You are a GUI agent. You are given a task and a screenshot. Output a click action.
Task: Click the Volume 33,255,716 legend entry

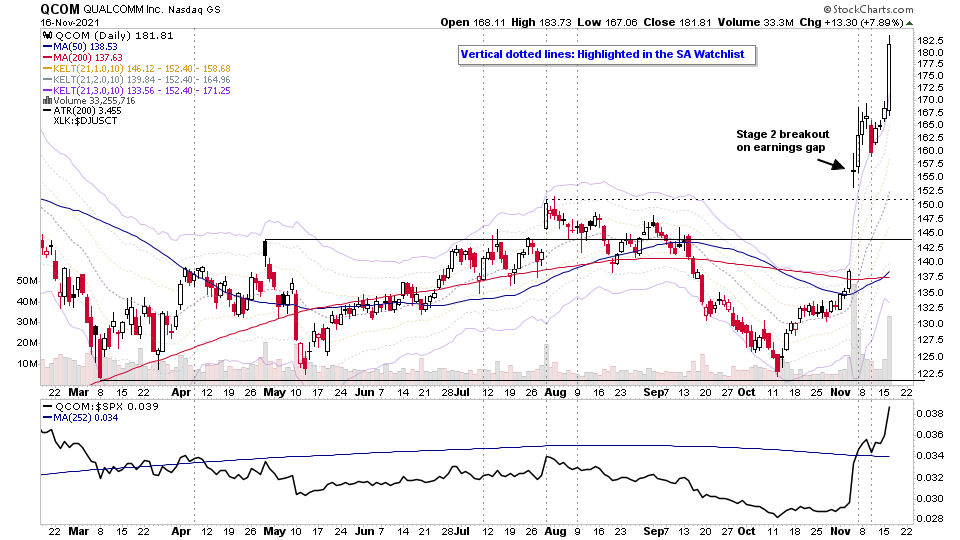pos(89,100)
